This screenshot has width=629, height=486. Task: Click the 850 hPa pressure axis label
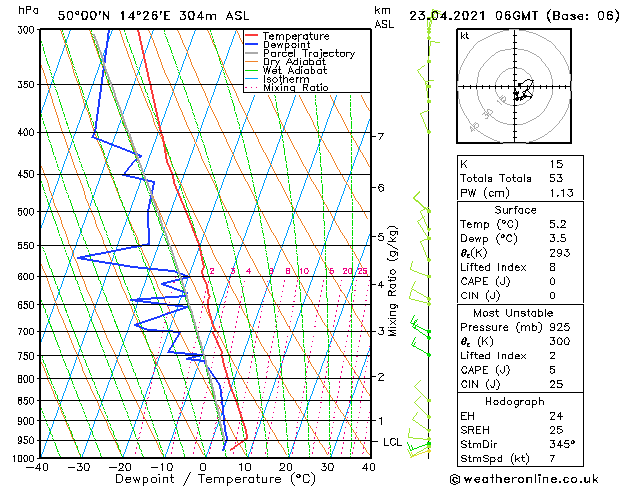[27, 401]
